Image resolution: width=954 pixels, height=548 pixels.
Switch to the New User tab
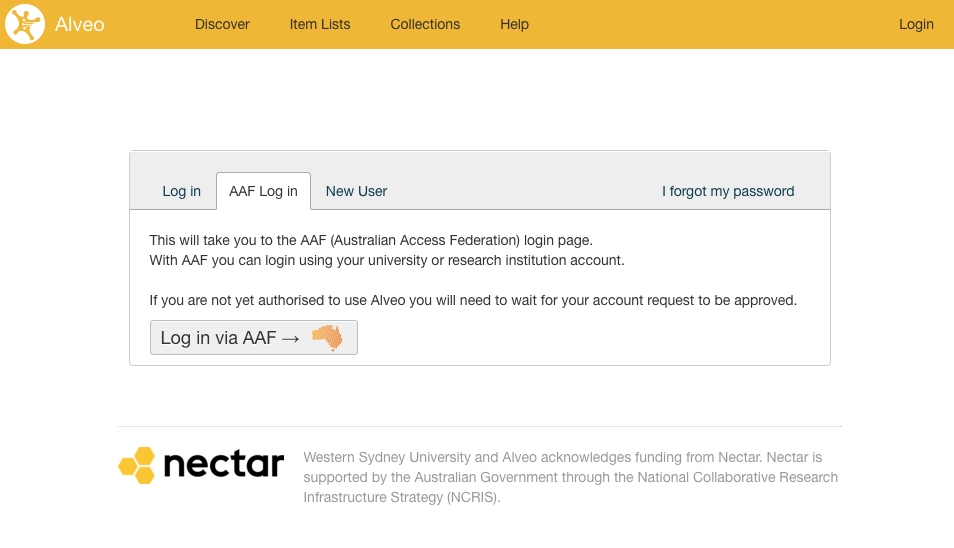point(357,191)
